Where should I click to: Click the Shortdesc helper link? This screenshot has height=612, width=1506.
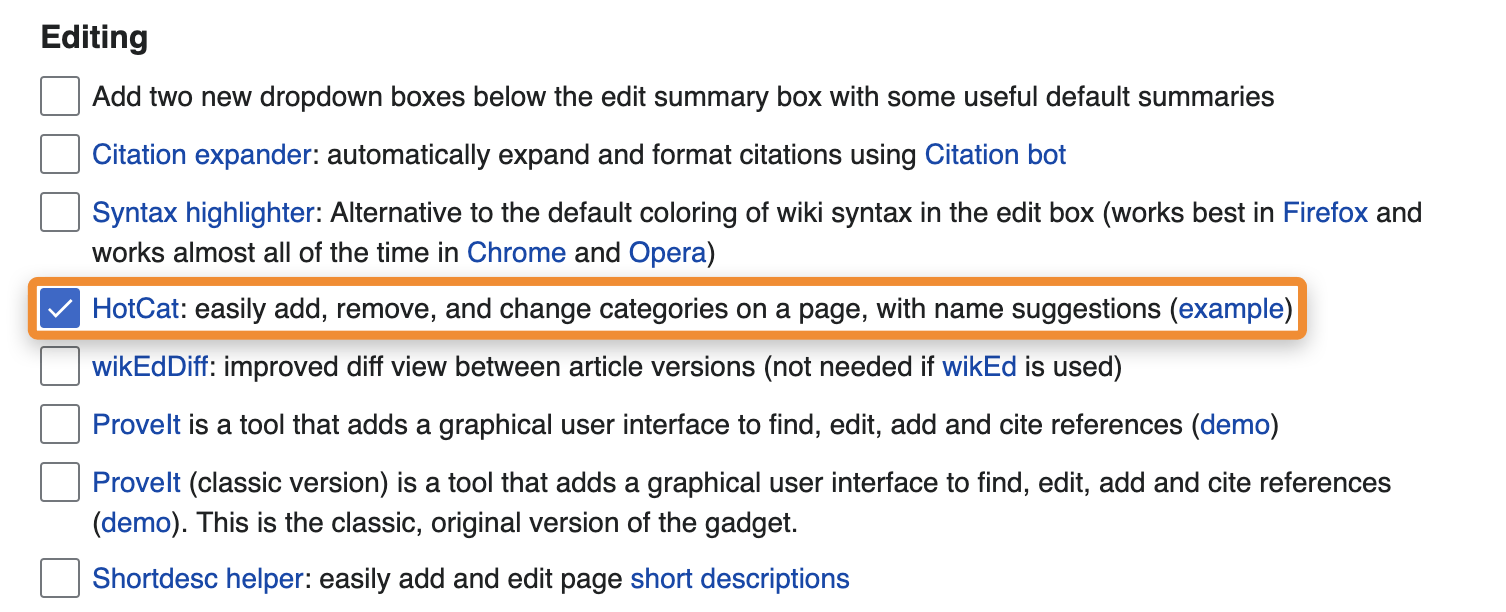click(x=197, y=579)
